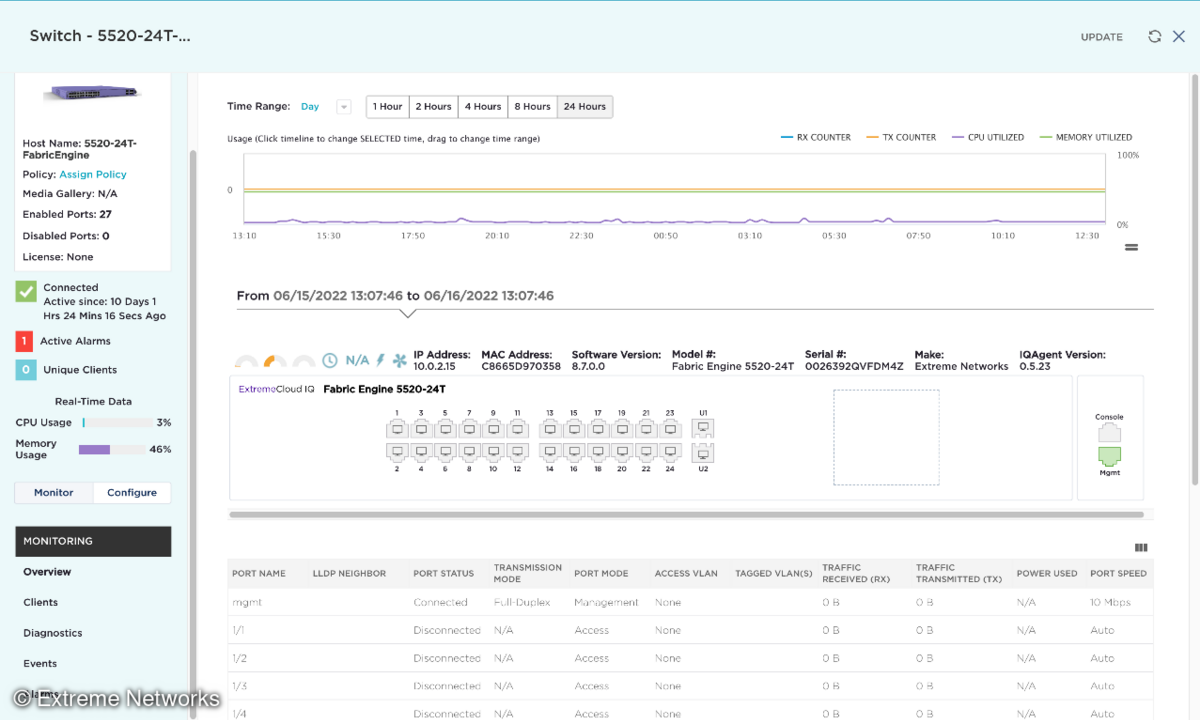Open the usage chart hamburger menu icon
The image size is (1200, 720).
point(1131,247)
